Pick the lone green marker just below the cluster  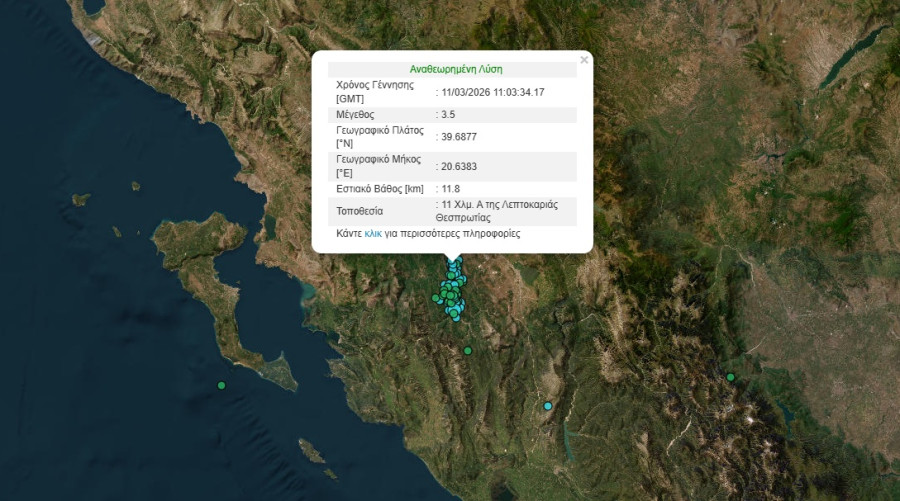pos(467,350)
